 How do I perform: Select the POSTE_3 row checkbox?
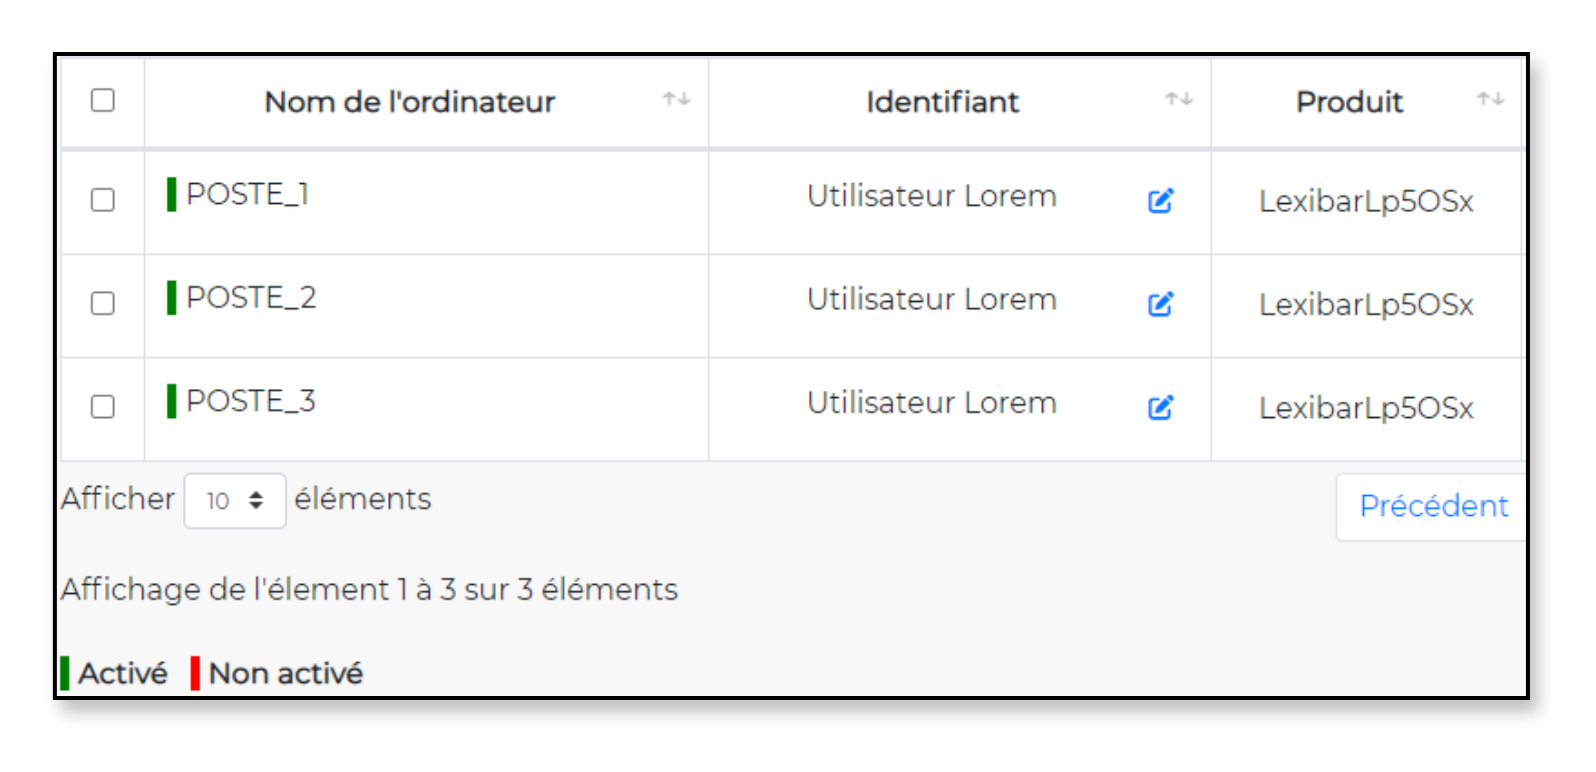[x=103, y=407]
